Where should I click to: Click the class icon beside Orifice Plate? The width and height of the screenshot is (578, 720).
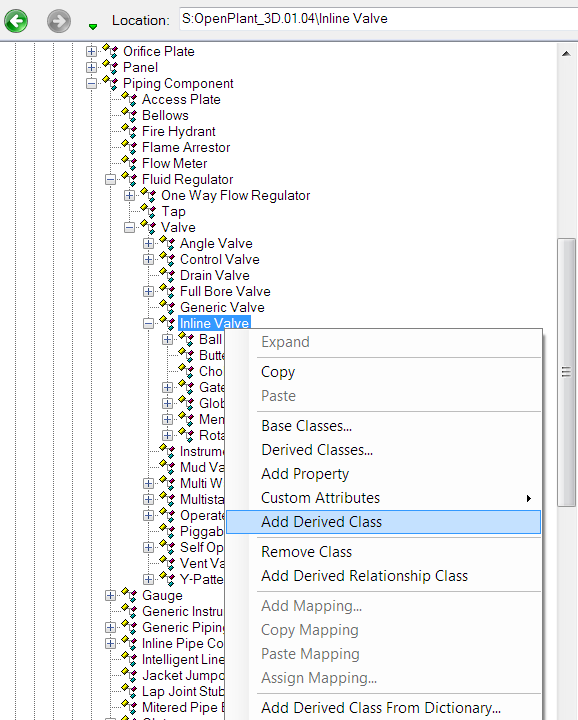tap(110, 51)
